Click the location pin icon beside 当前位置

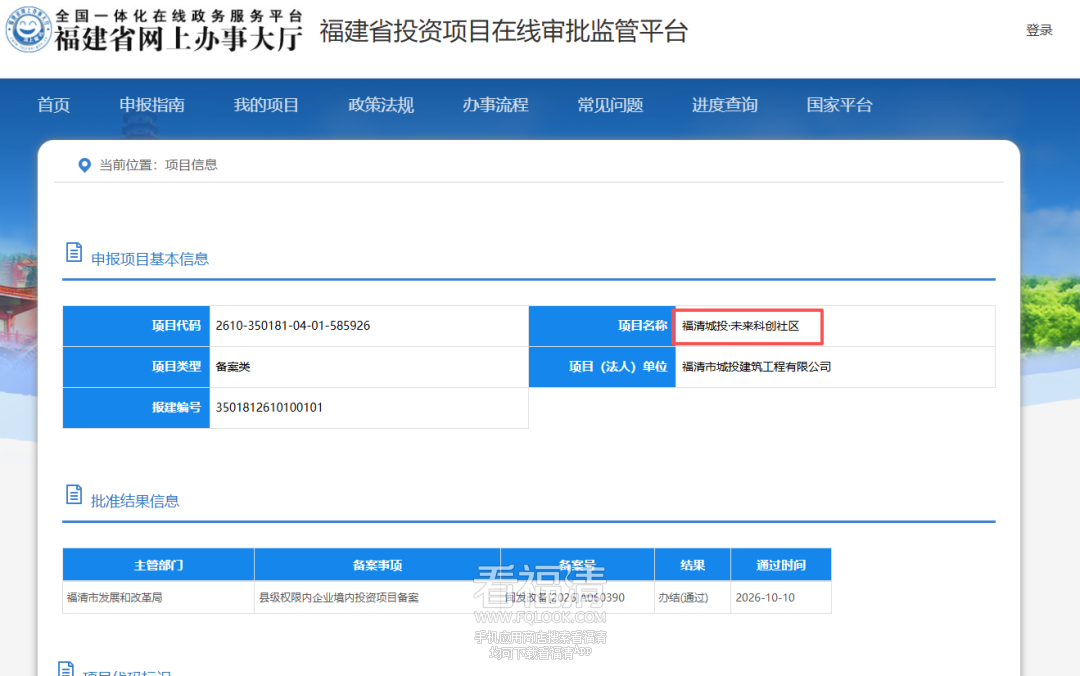[85, 165]
